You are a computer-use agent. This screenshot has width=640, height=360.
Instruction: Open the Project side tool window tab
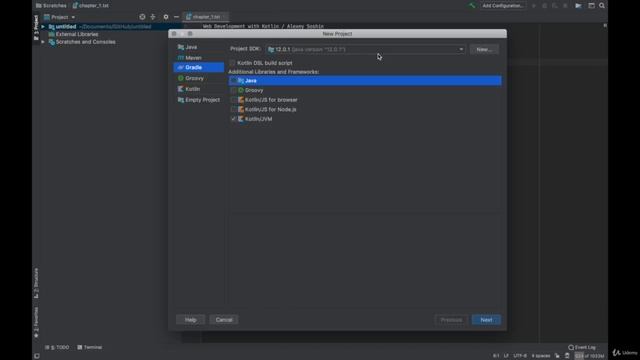pyautogui.click(x=36, y=27)
